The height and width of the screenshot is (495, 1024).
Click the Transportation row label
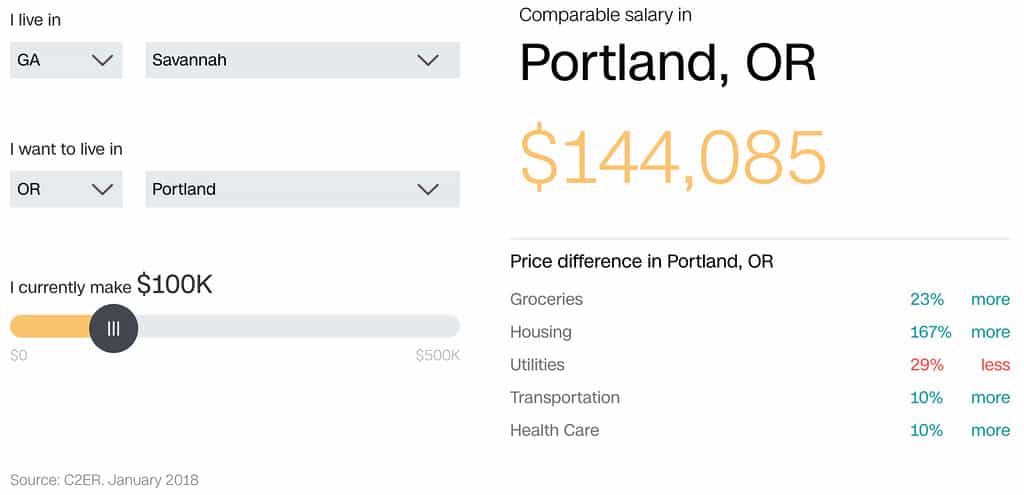pos(565,398)
